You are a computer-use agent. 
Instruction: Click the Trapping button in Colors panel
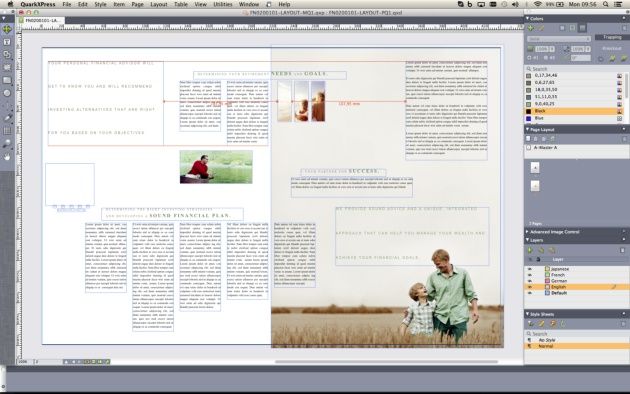pyautogui.click(x=612, y=37)
